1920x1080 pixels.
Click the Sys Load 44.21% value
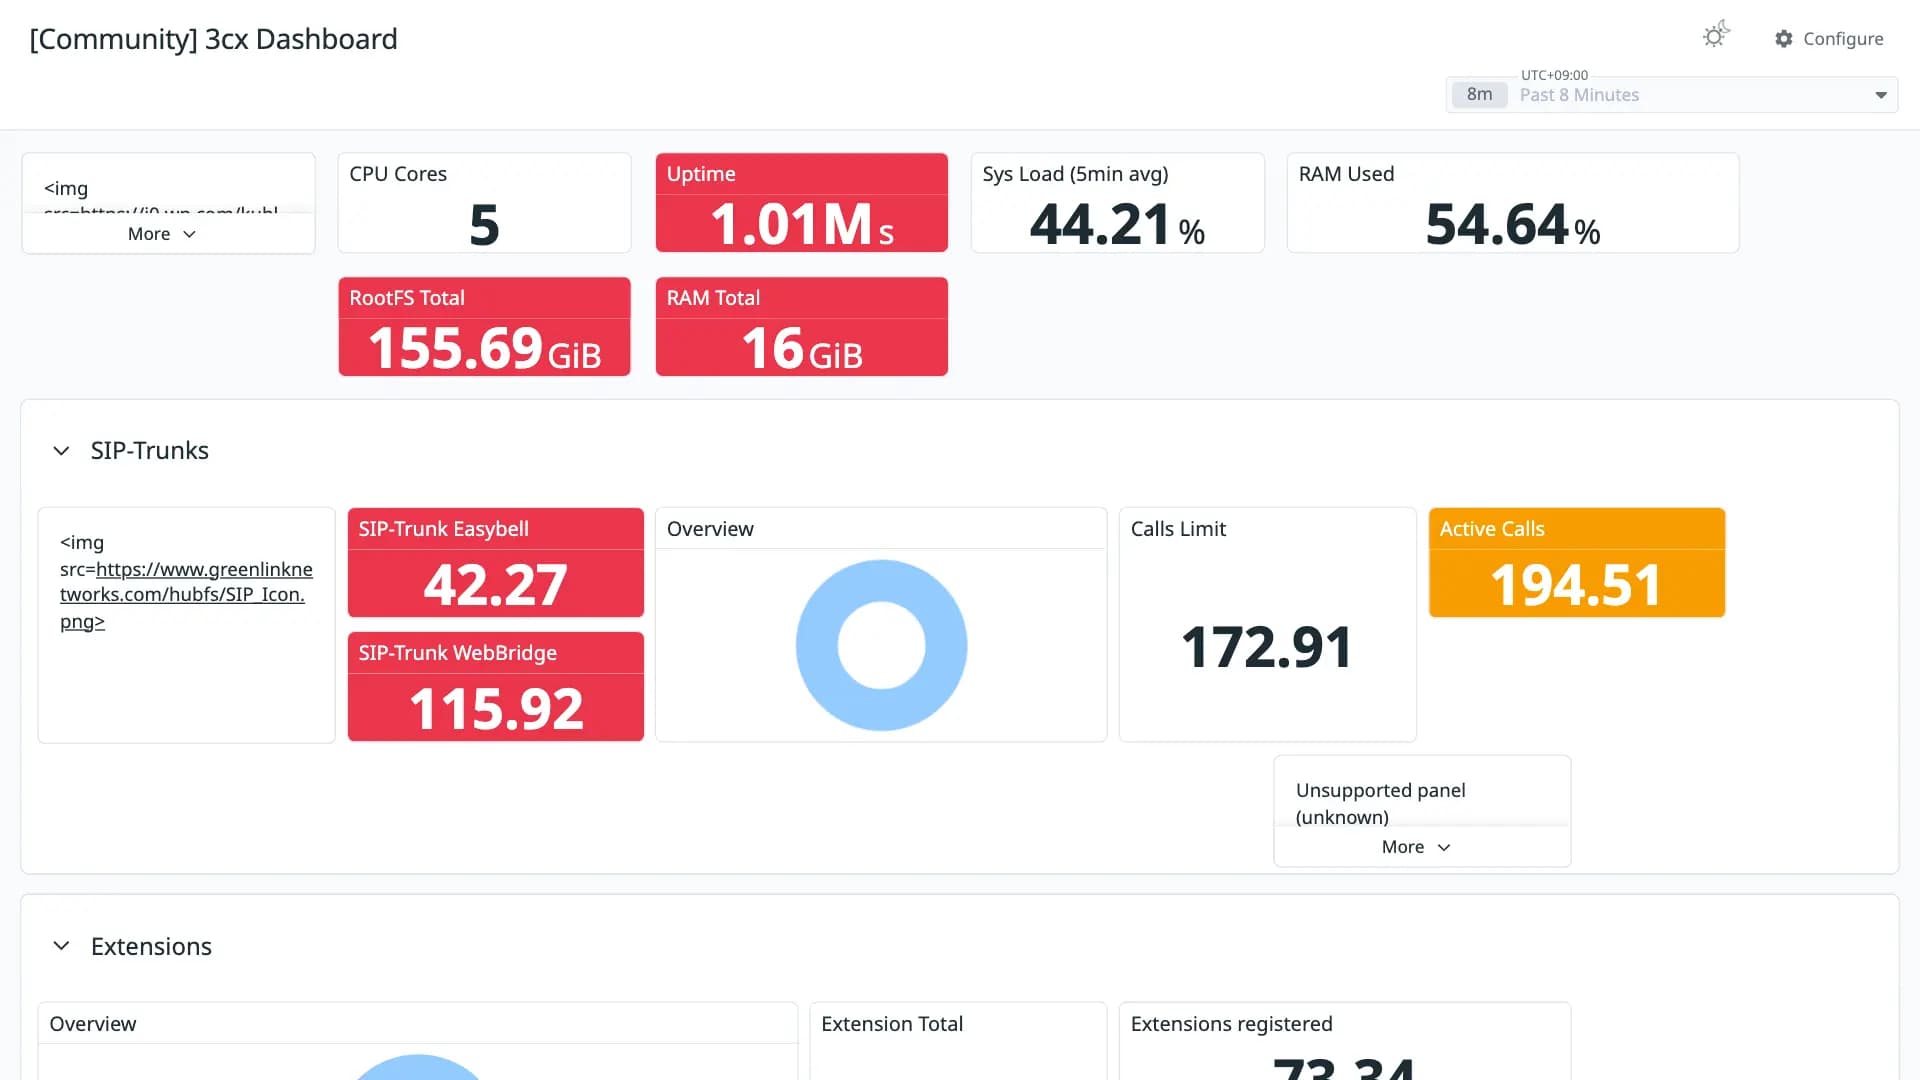pos(1117,224)
